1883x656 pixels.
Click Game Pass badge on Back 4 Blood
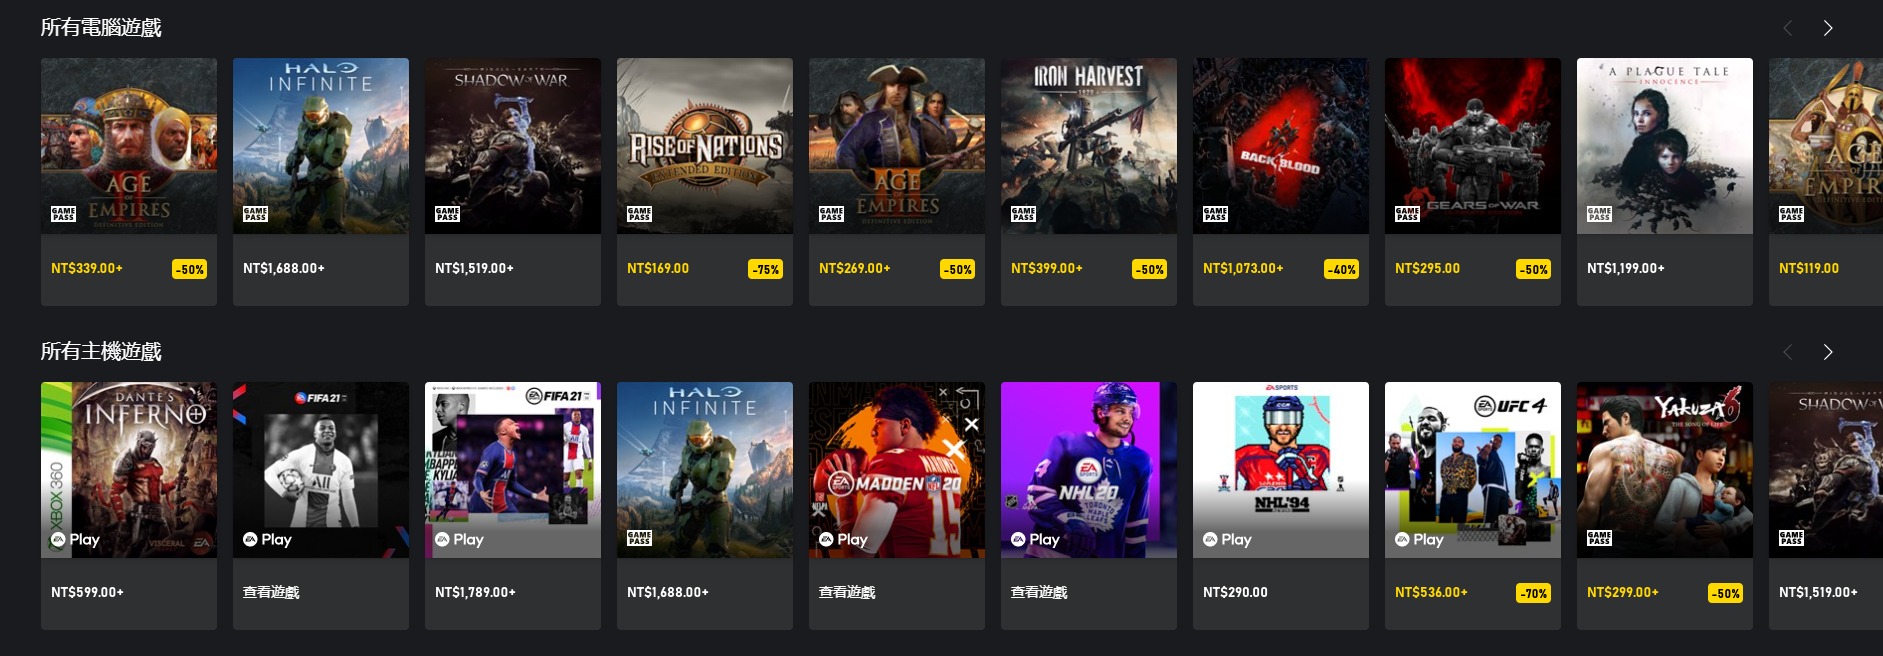click(1215, 214)
